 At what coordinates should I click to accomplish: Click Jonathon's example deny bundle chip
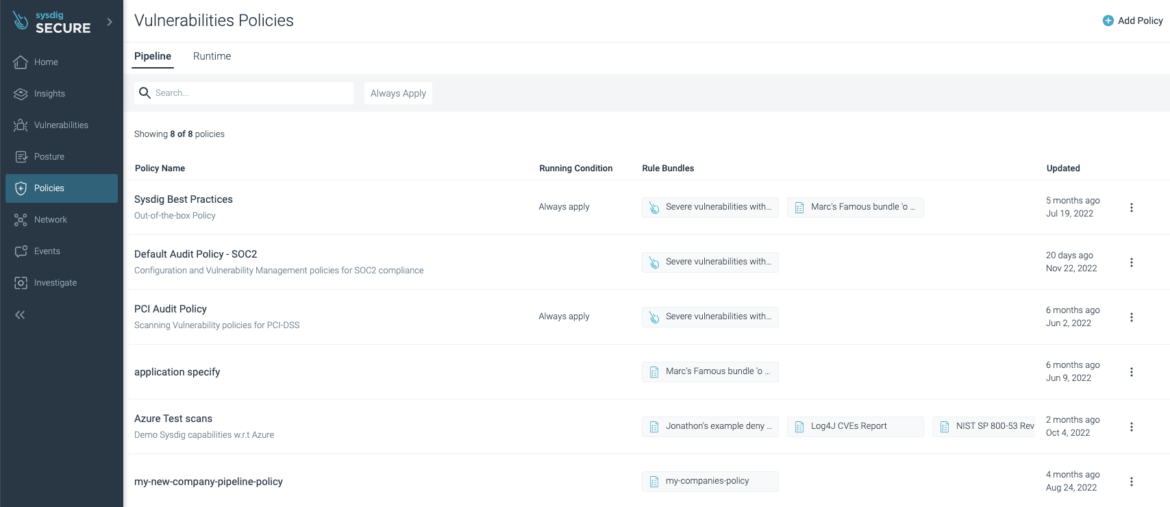pos(710,426)
